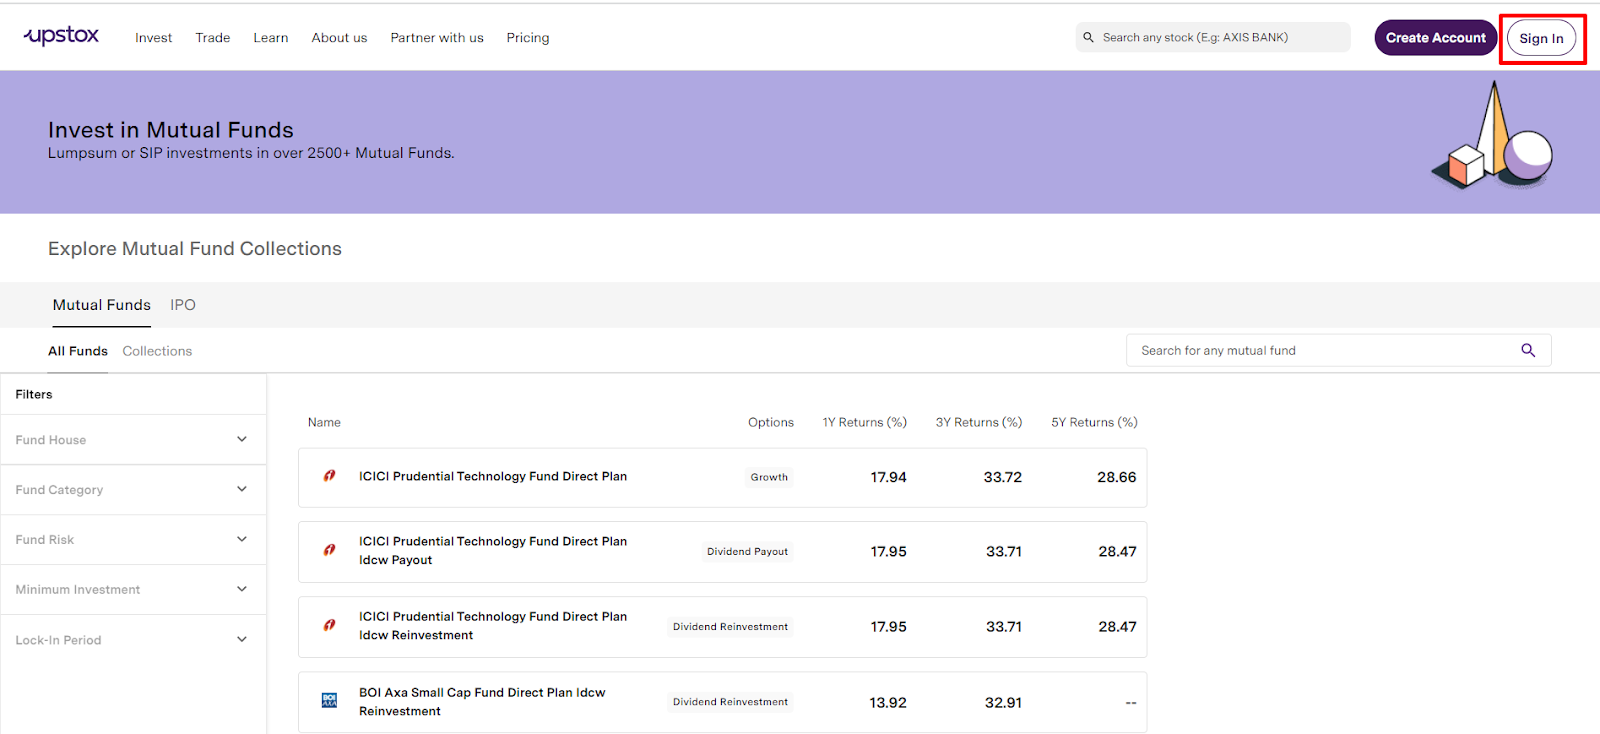
Task: Click the 33.72 three-year return value
Action: coord(1003,477)
